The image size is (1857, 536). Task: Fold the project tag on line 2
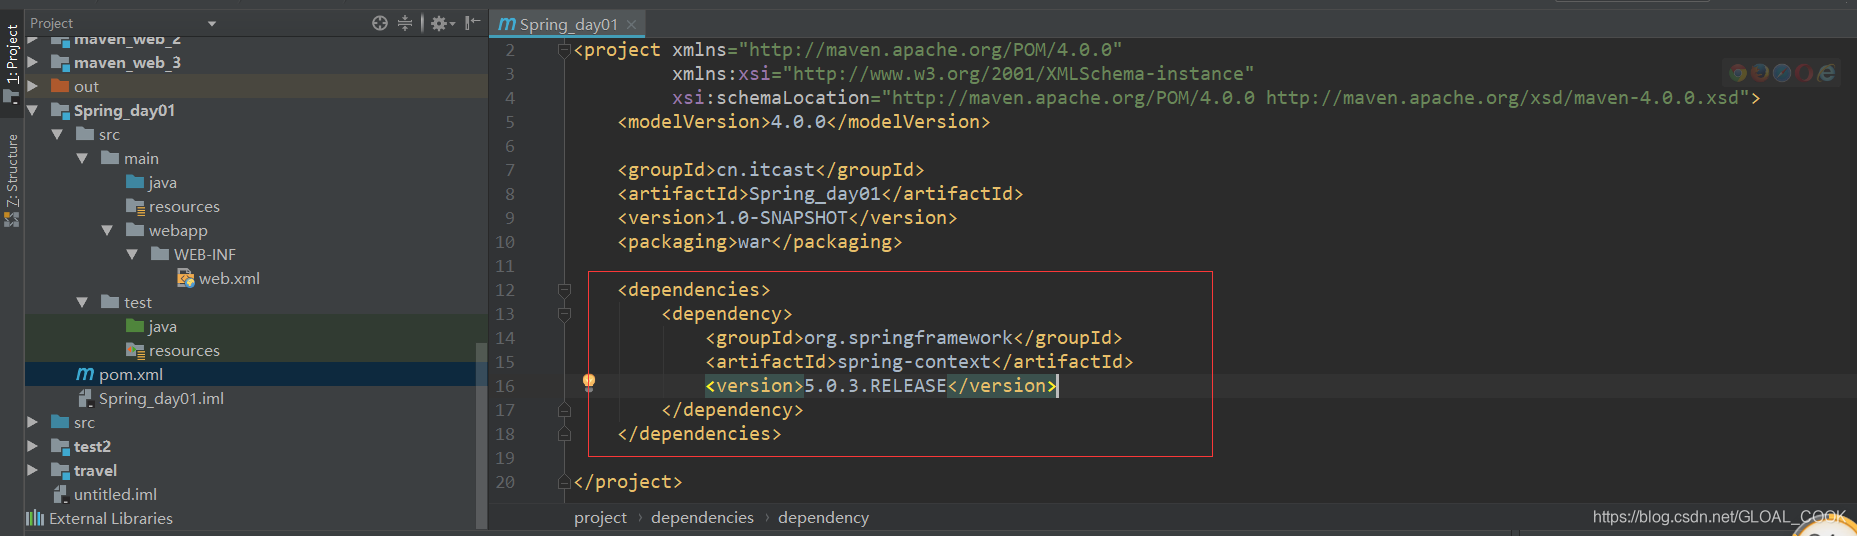[x=564, y=50]
